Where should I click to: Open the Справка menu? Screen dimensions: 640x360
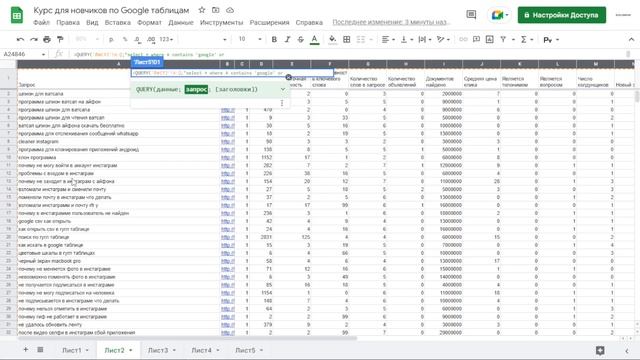(309, 22)
